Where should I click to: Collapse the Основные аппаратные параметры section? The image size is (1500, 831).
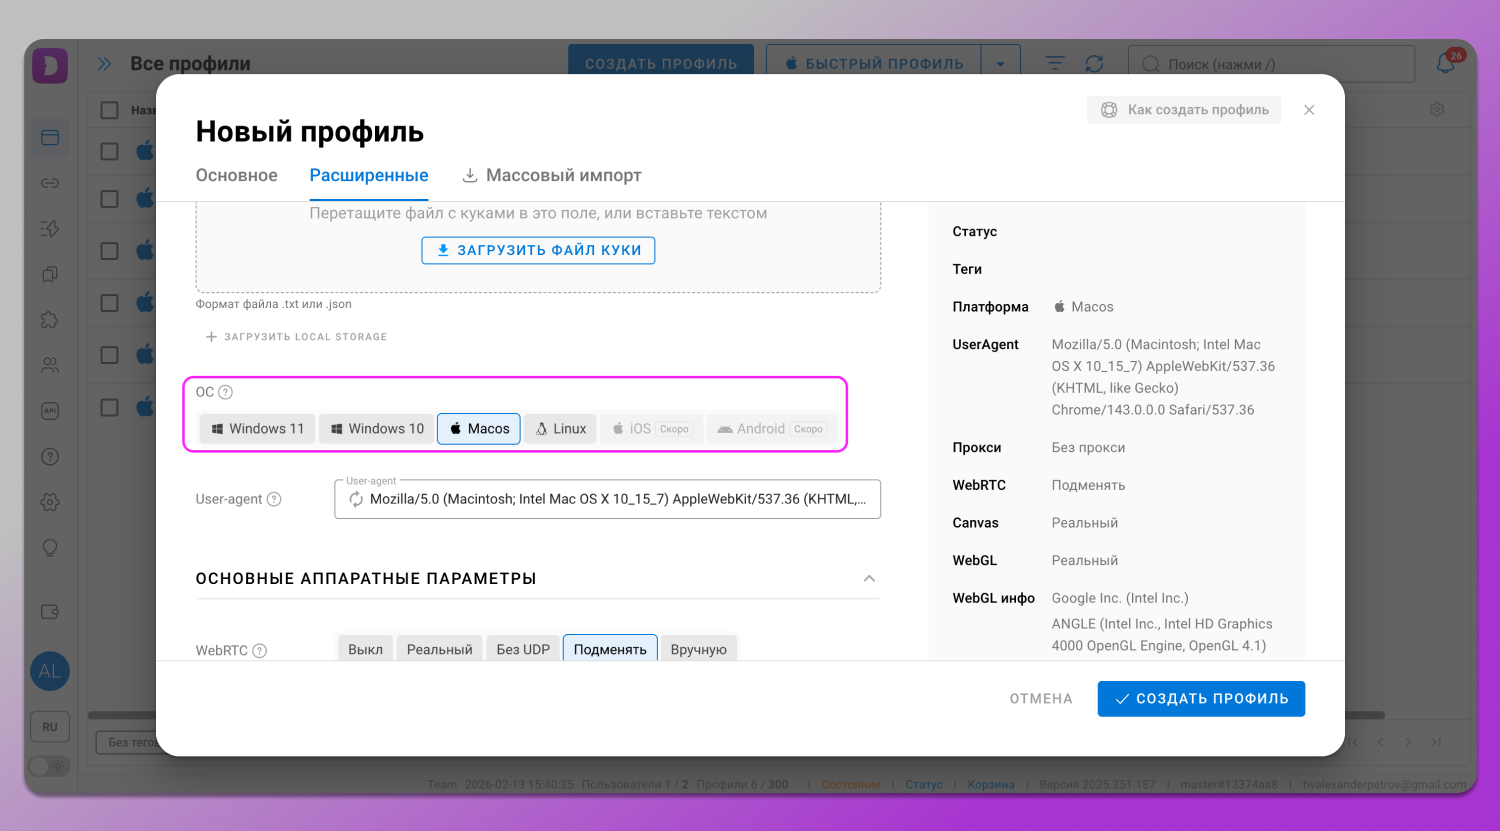click(869, 578)
